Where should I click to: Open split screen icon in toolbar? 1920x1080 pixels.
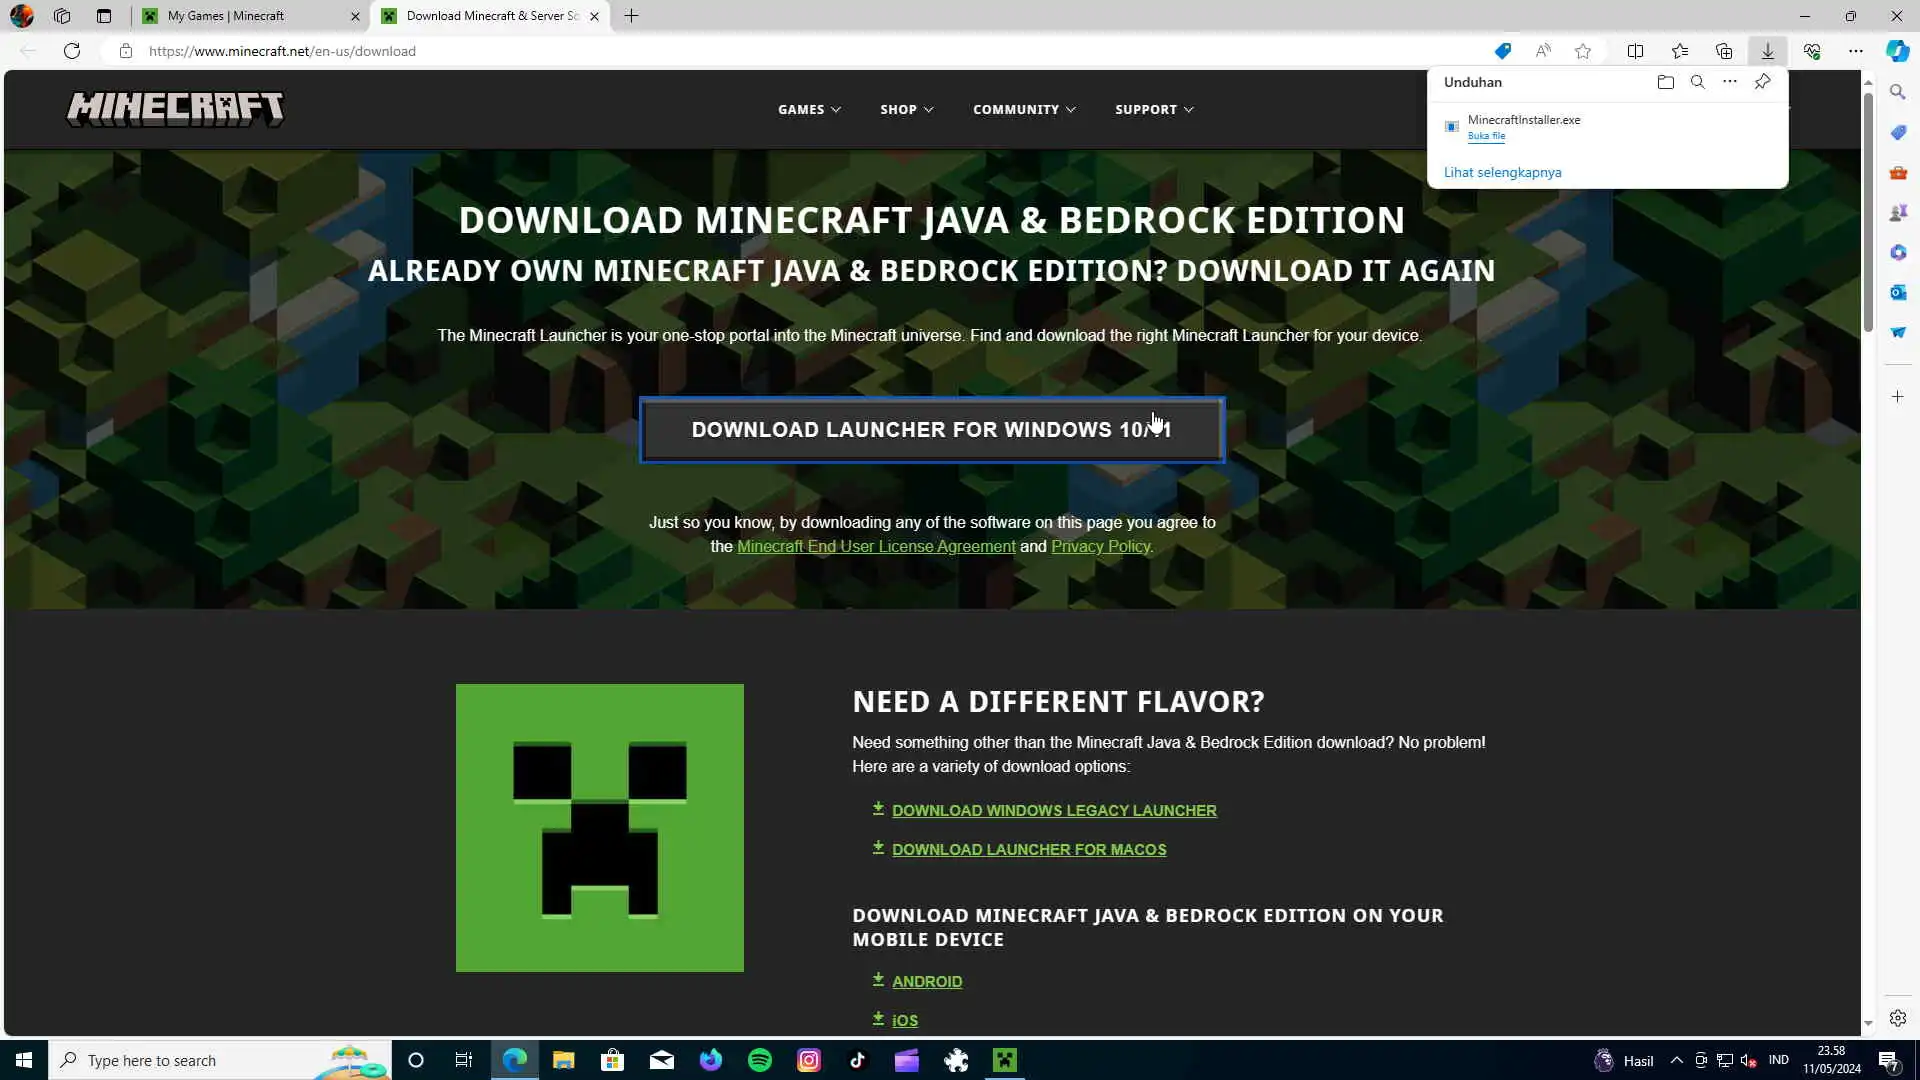(1635, 51)
